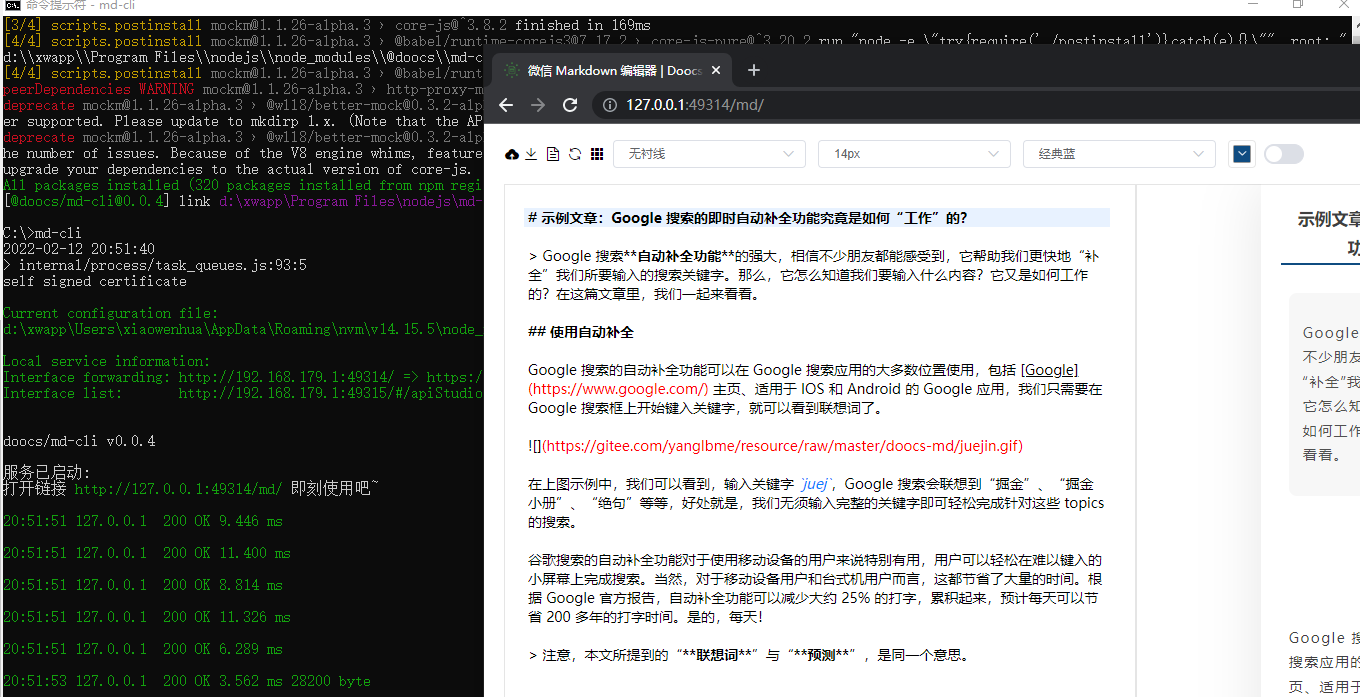Click the site info icon in address bar
The image size is (1360, 697).
610,103
